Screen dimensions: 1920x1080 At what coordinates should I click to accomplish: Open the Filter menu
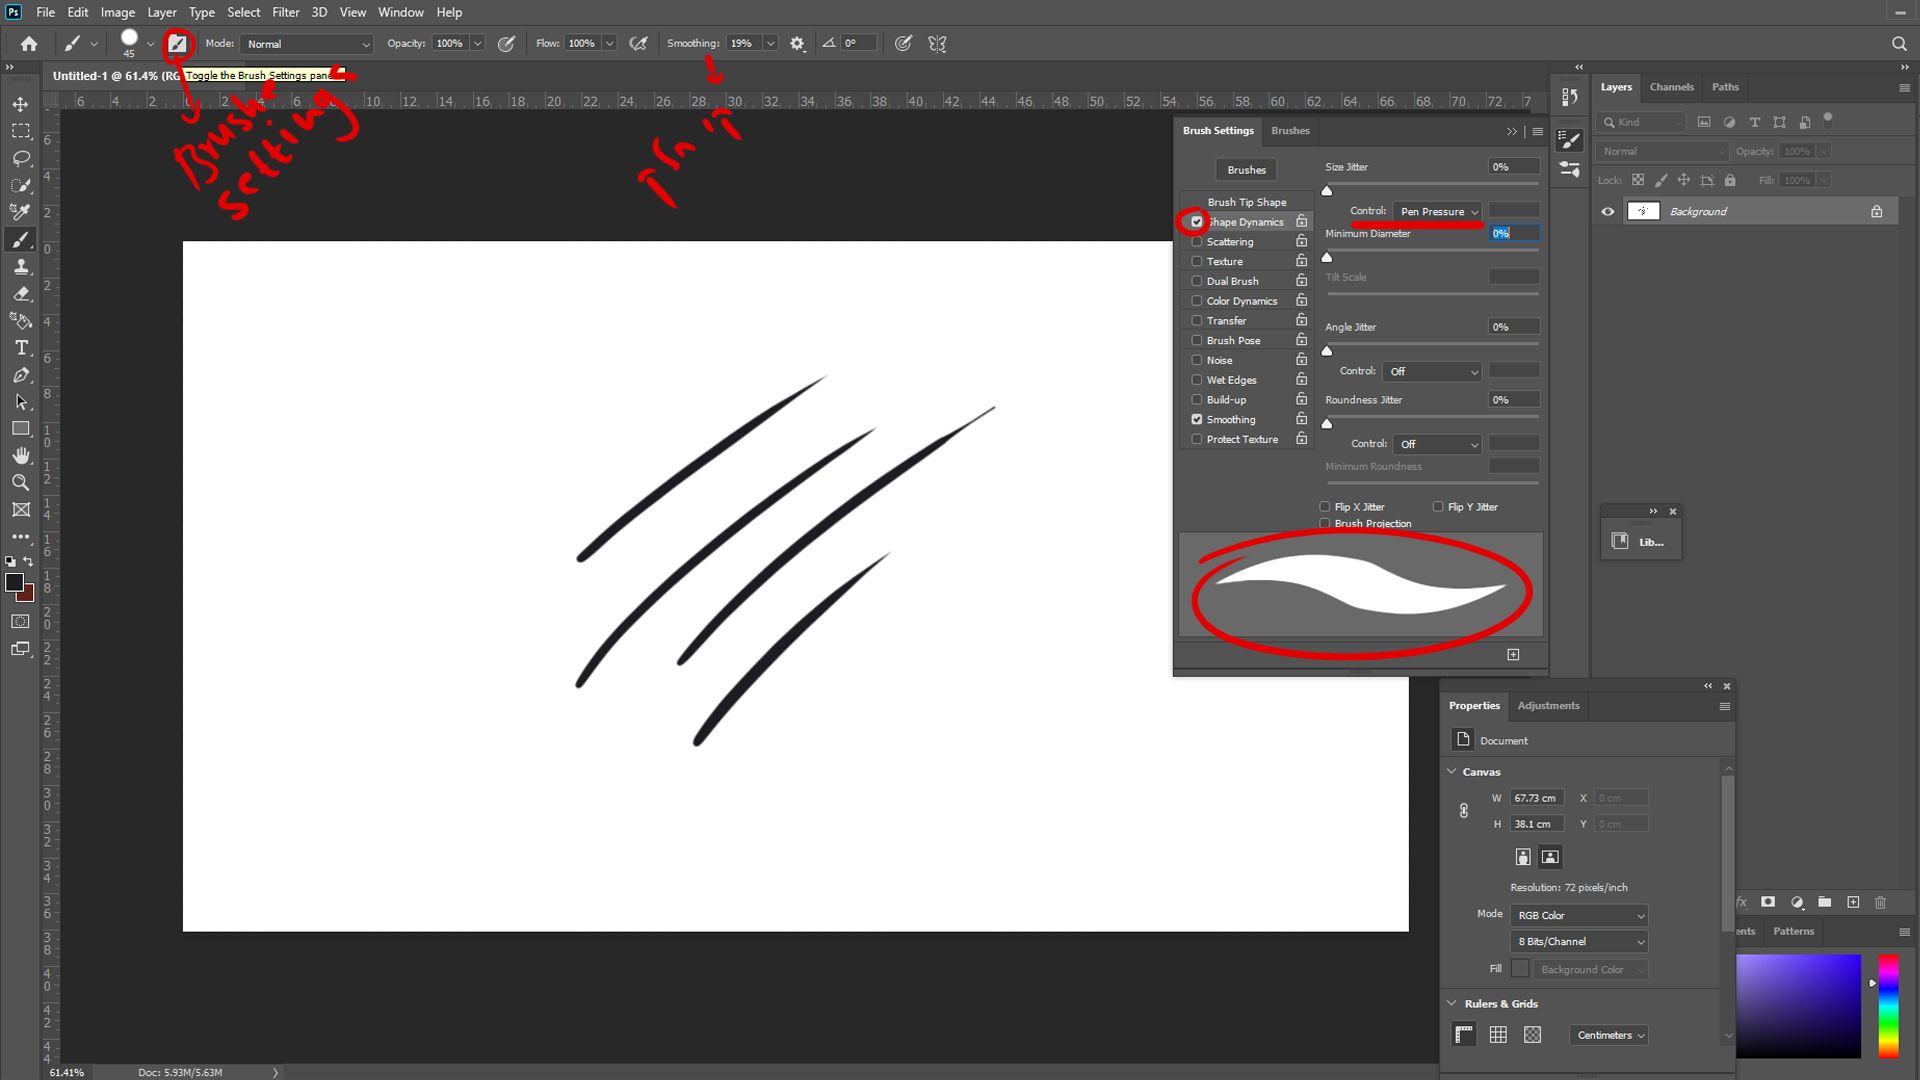[x=285, y=12]
